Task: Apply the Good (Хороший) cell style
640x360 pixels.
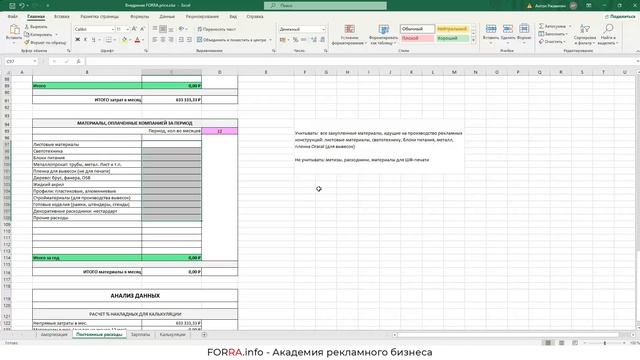Action: pyautogui.click(x=452, y=38)
